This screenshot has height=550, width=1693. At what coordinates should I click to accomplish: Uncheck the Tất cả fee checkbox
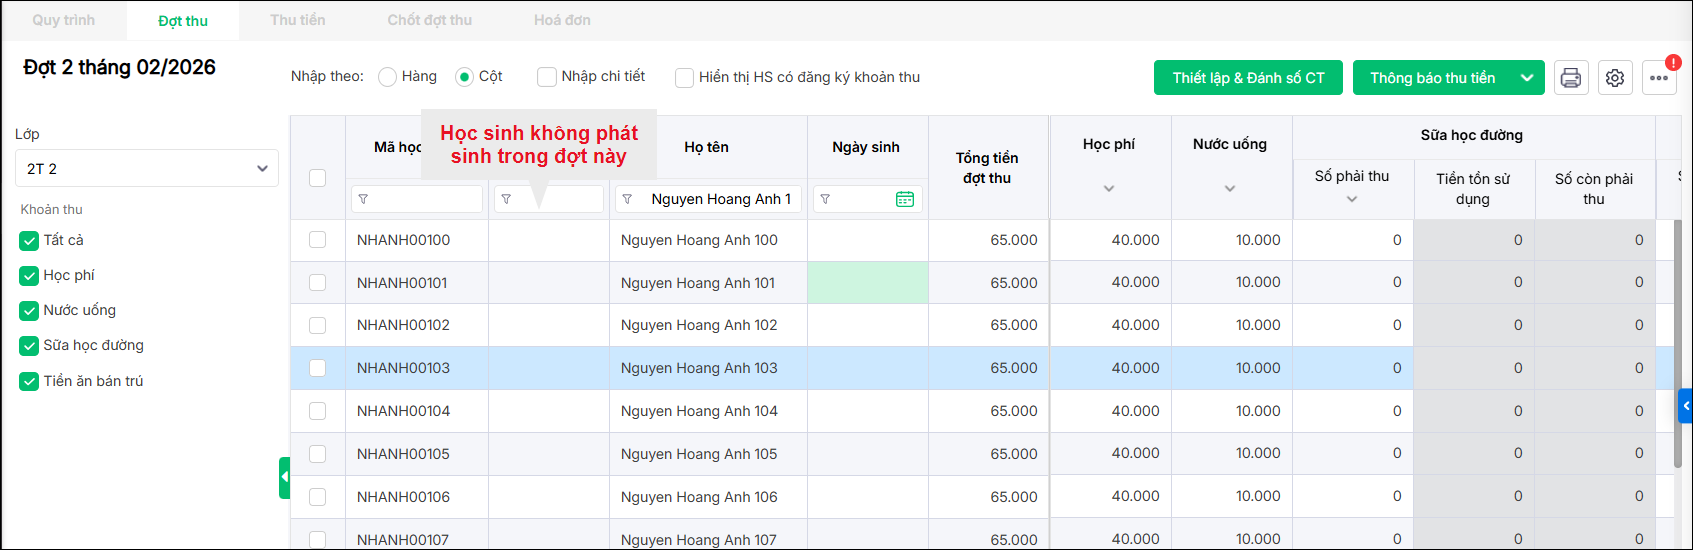29,241
